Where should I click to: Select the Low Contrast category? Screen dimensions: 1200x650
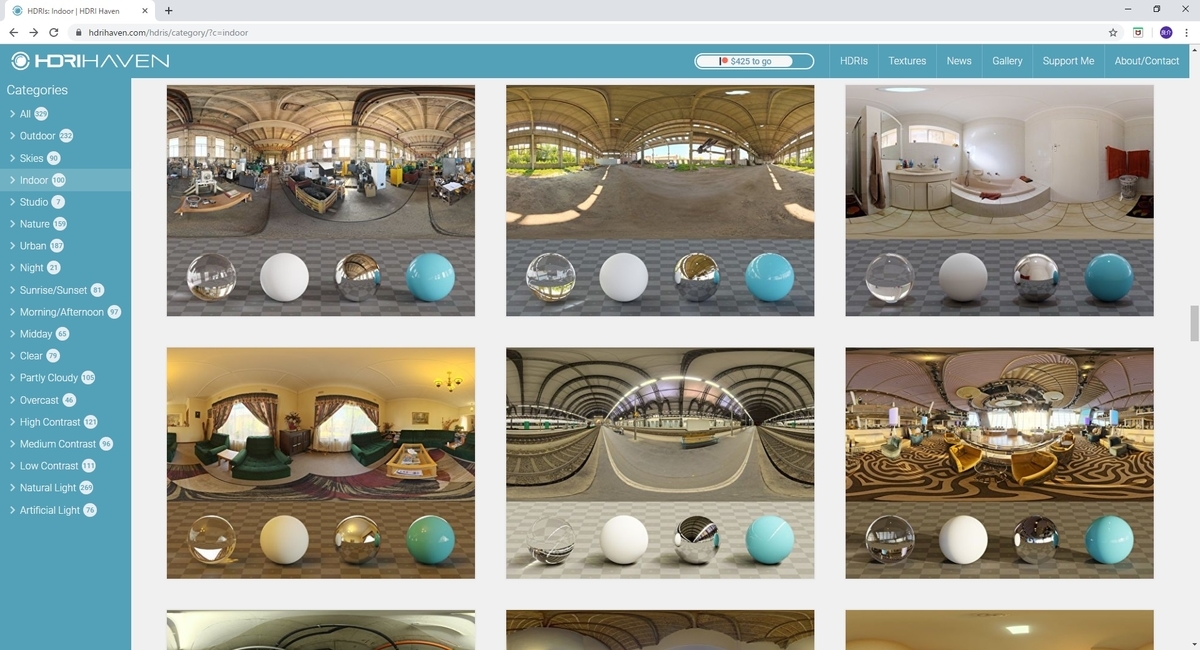pos(65,466)
